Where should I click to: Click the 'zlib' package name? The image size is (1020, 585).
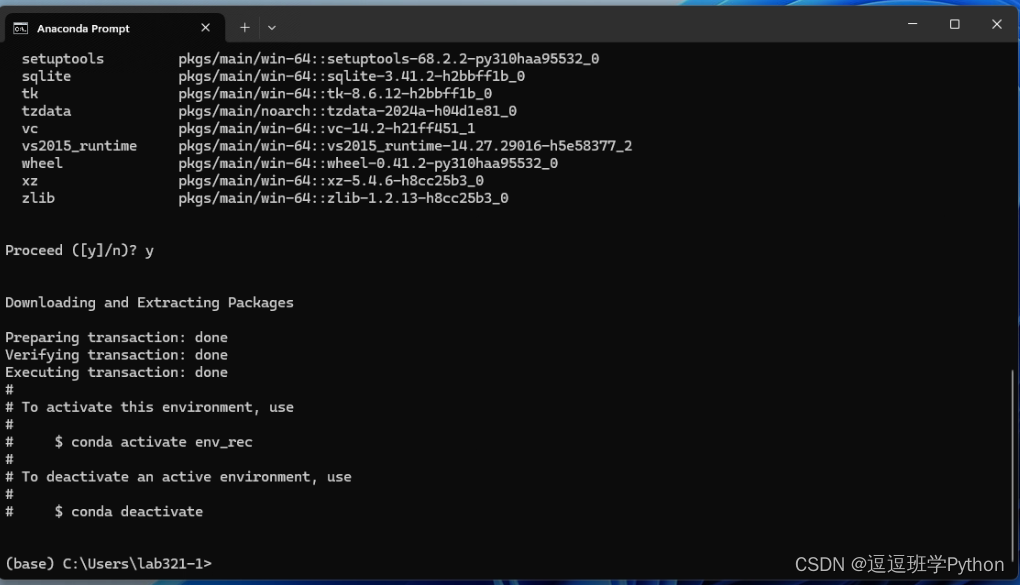pos(38,198)
